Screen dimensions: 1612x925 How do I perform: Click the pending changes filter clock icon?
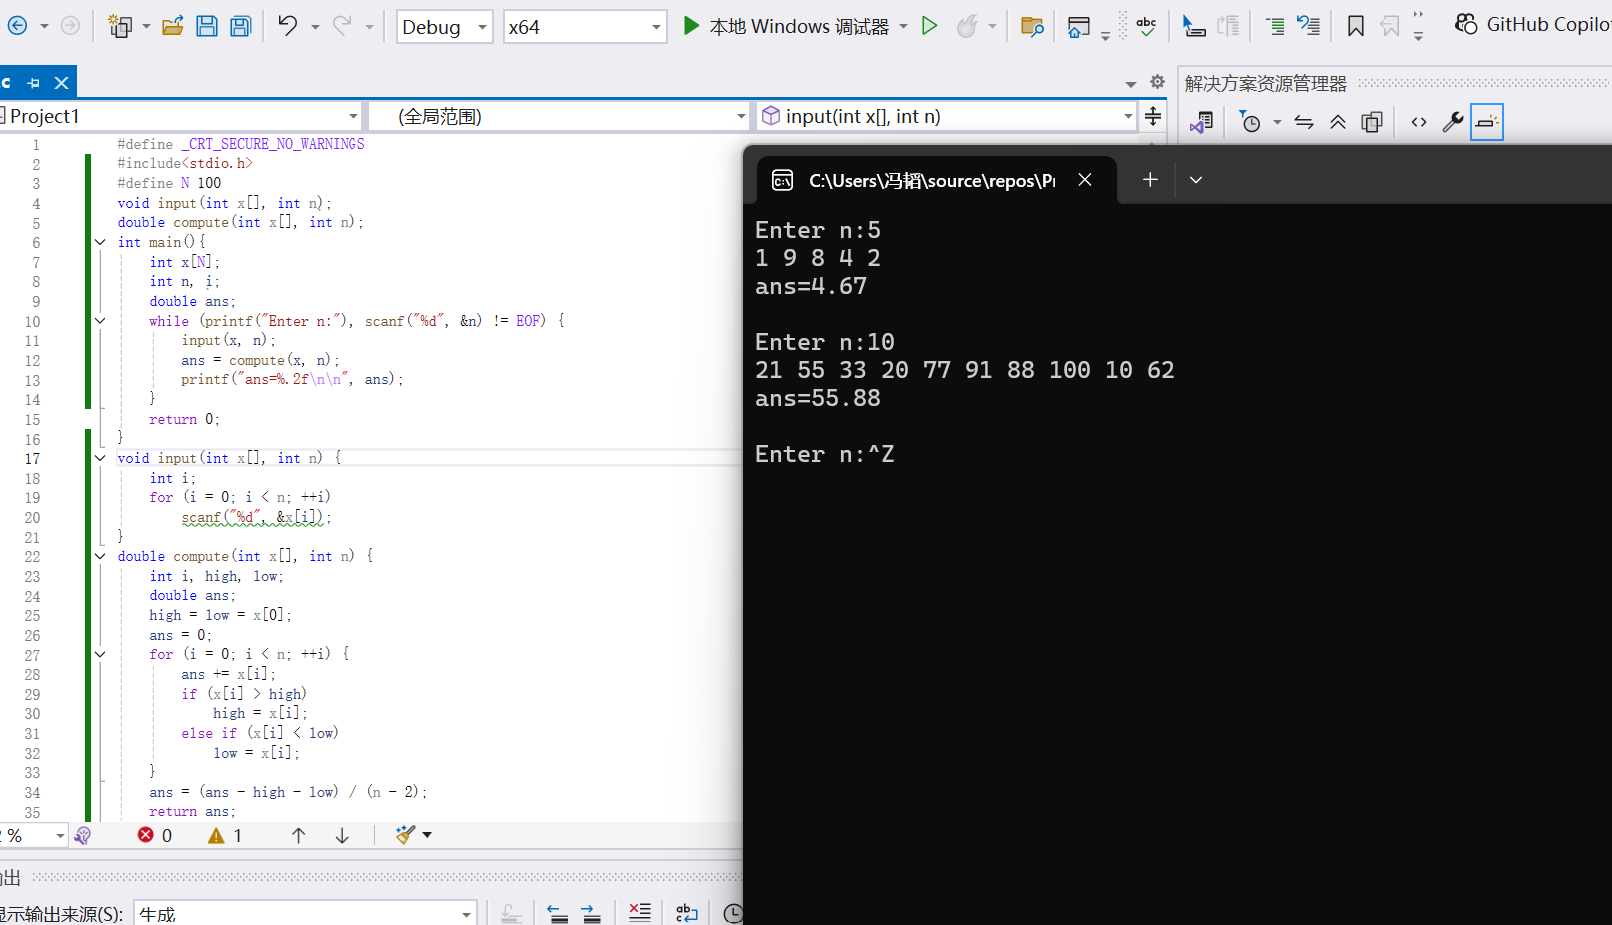[1250, 122]
